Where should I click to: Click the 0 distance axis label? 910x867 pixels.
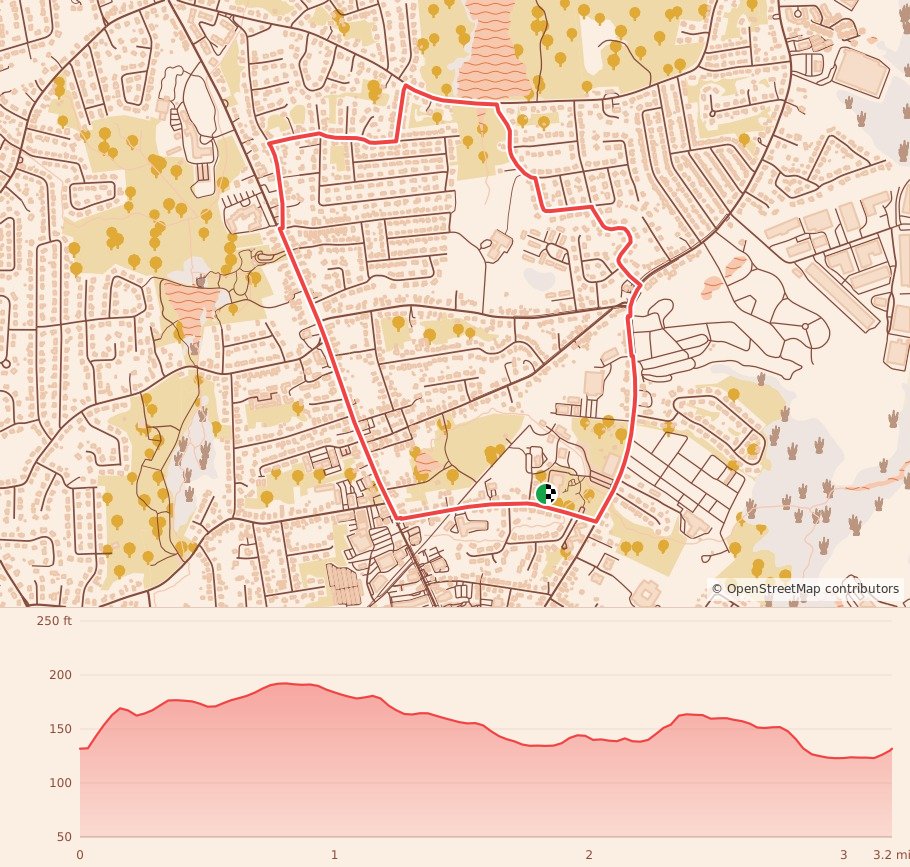click(x=80, y=854)
